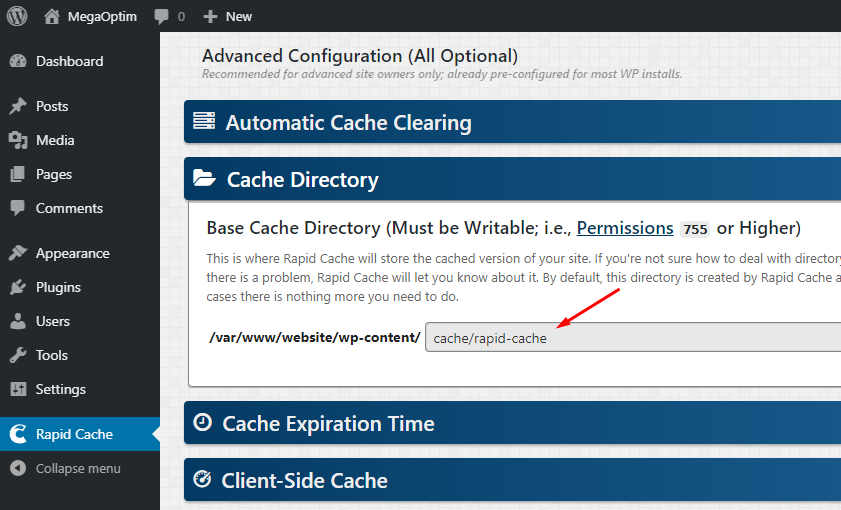Open the Plugins menu item
This screenshot has width=841, height=510.
coord(80,287)
